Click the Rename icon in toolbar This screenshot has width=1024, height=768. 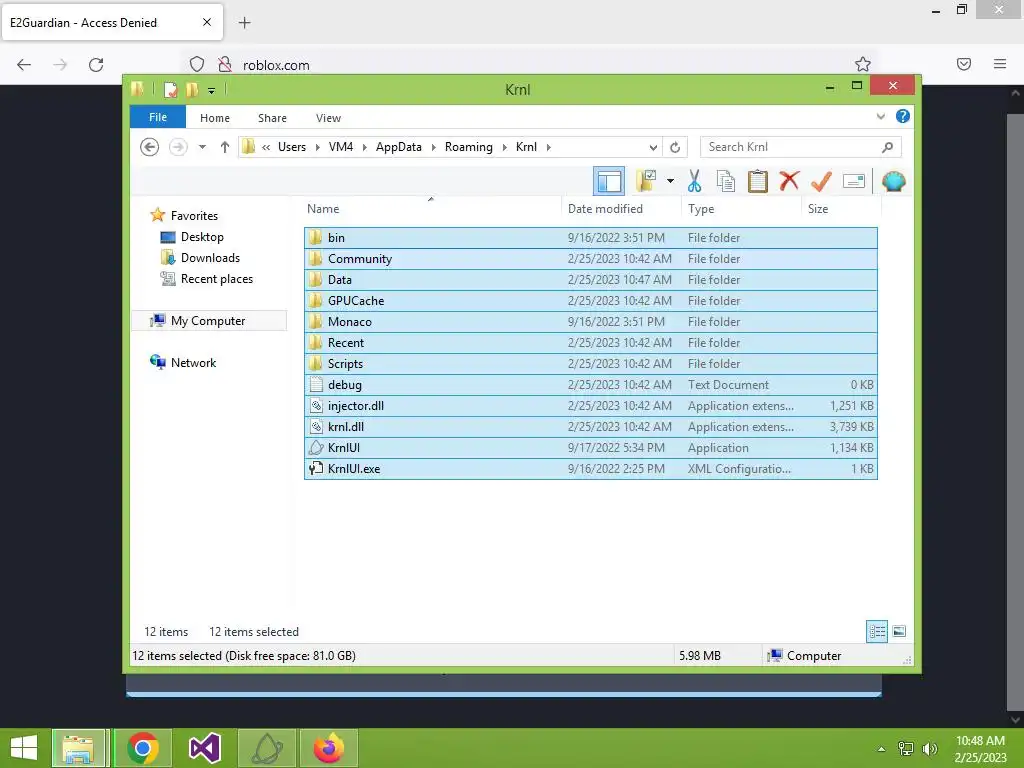(854, 181)
